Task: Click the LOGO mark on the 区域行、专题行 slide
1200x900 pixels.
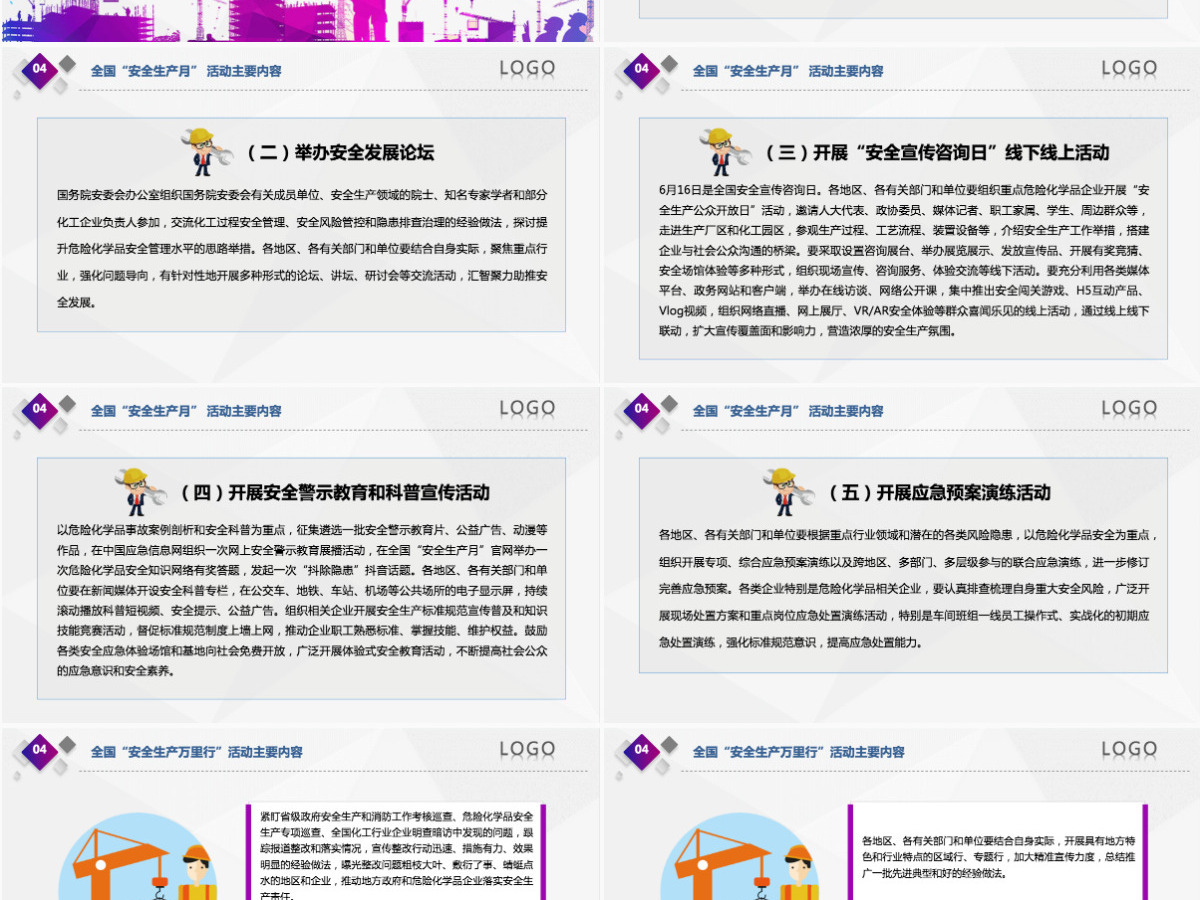Action: (1129, 750)
